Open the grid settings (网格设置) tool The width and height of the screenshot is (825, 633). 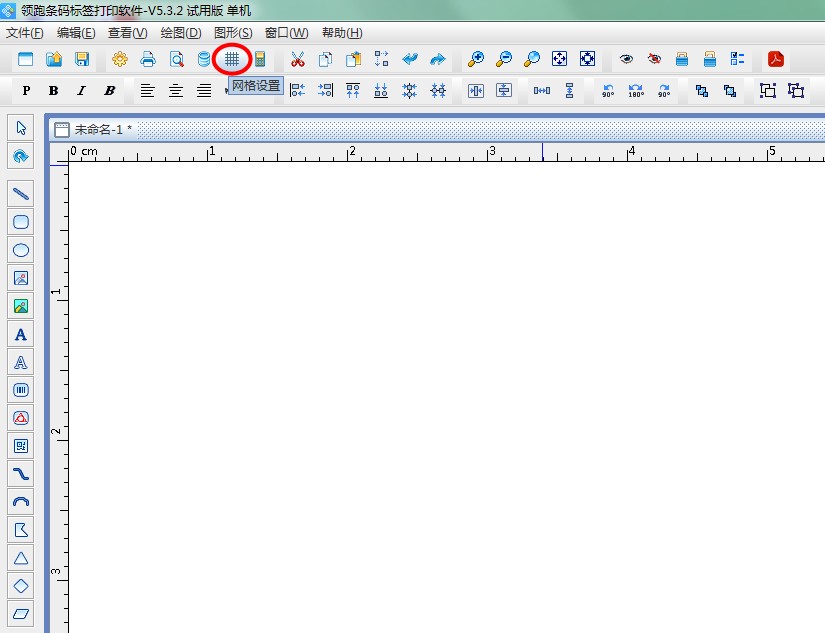click(x=232, y=59)
